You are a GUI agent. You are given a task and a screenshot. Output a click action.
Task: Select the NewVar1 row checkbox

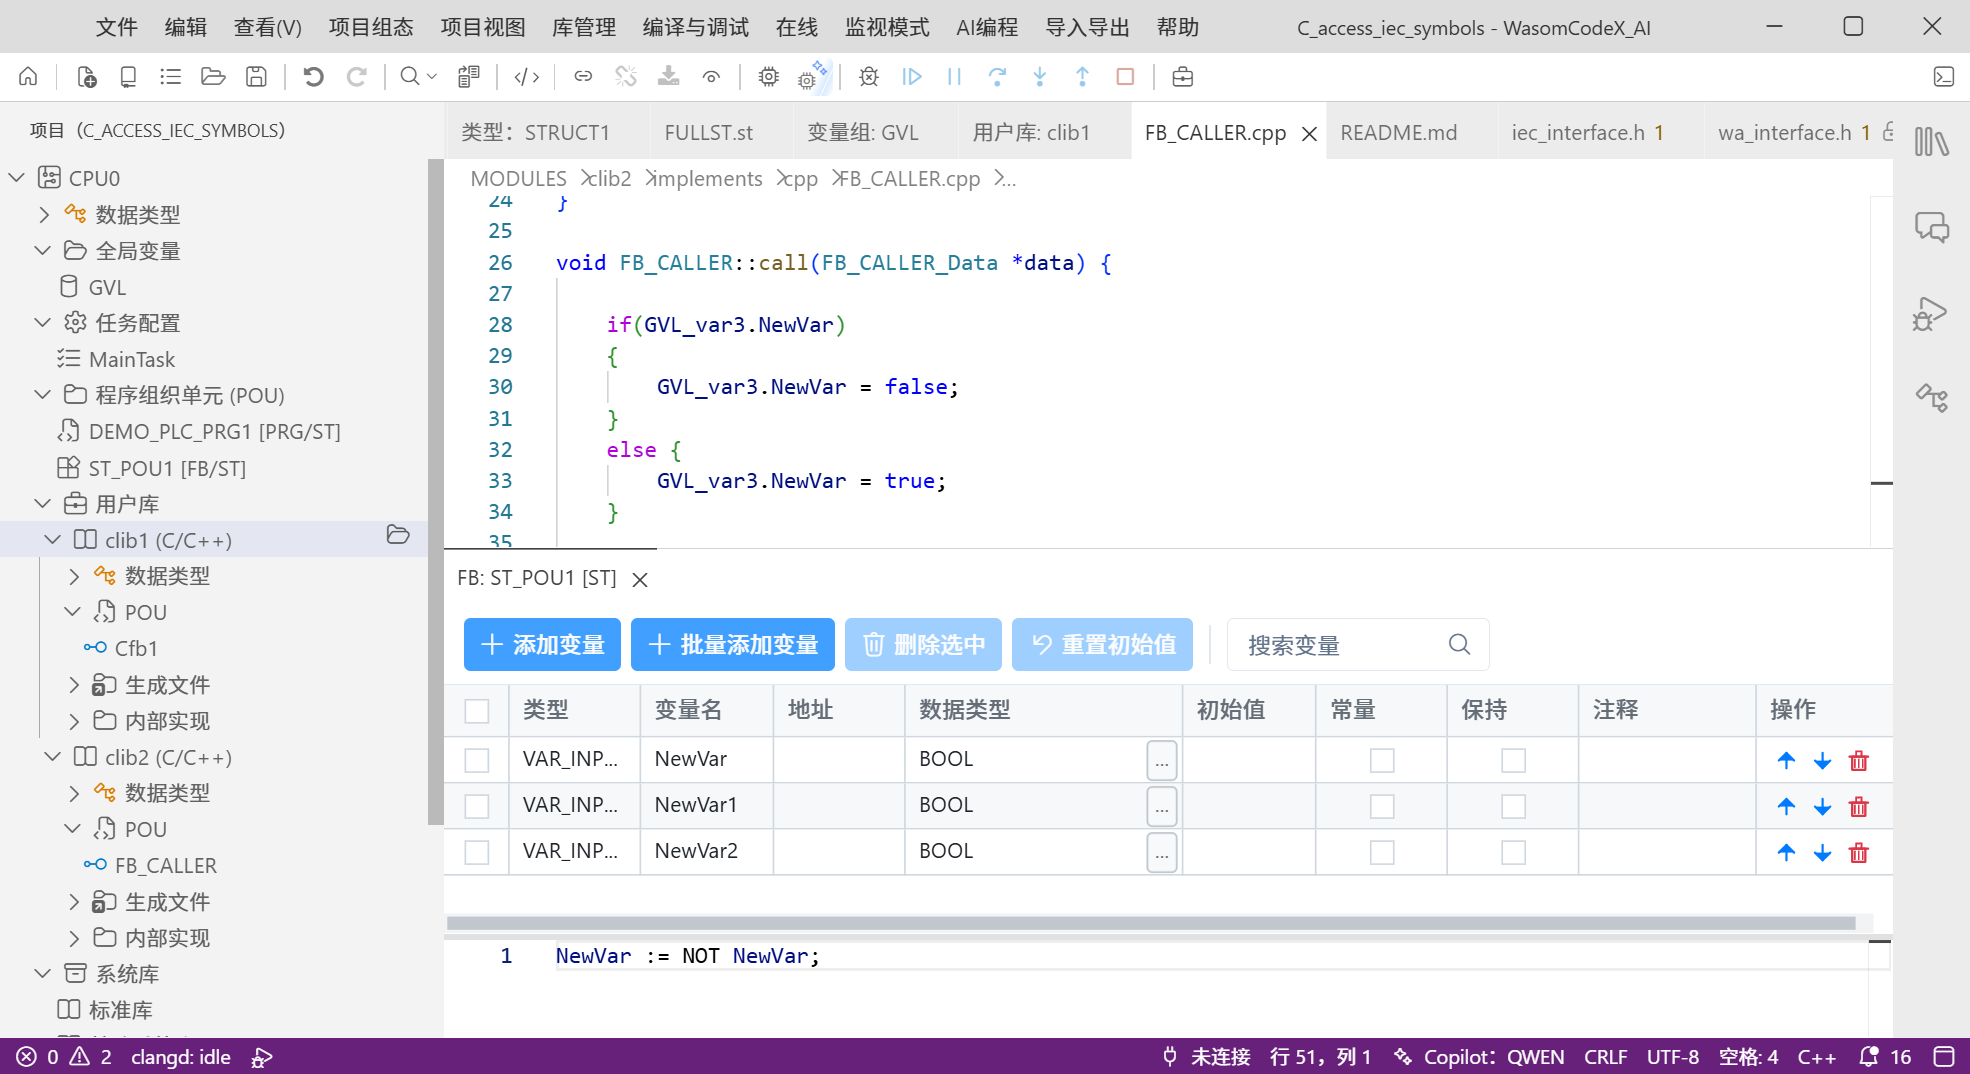[477, 807]
